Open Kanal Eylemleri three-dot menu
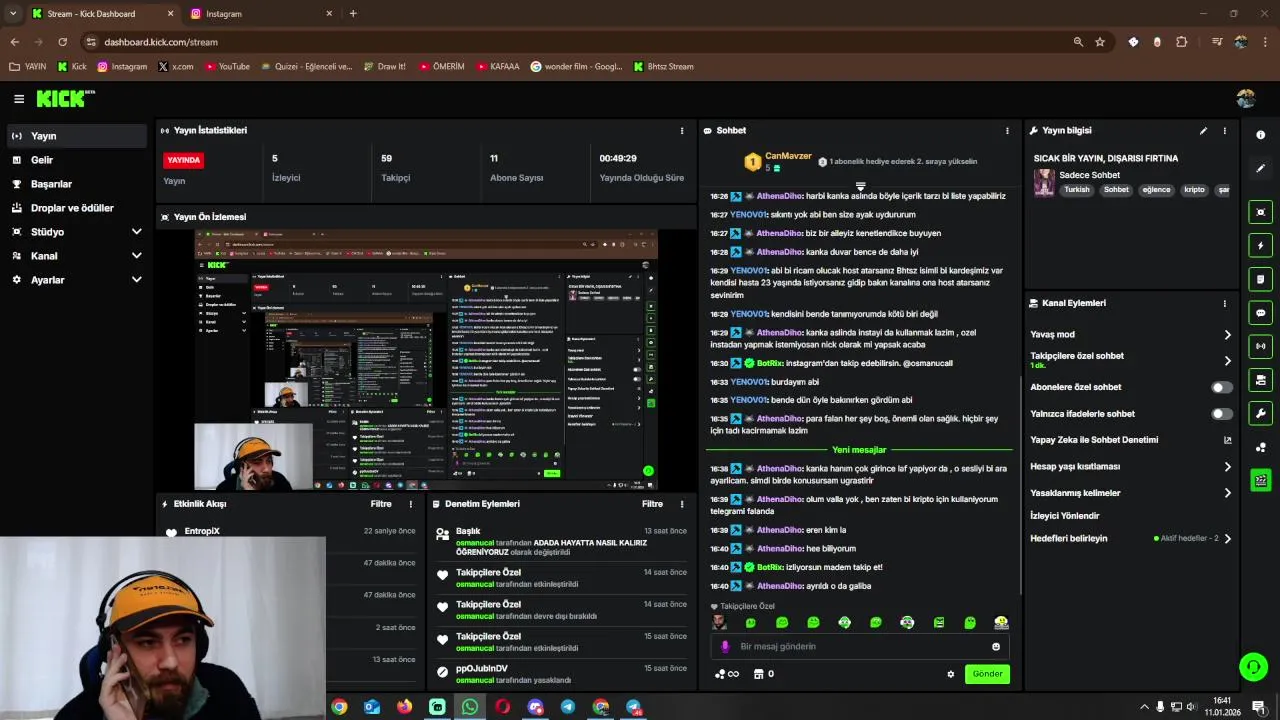The image size is (1280, 720). tap(1224, 303)
